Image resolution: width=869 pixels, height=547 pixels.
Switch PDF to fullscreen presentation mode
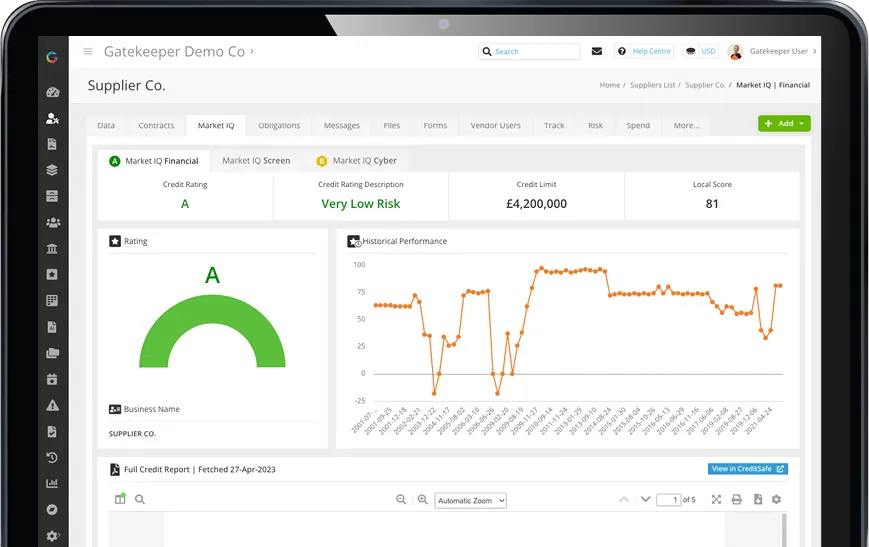point(716,500)
